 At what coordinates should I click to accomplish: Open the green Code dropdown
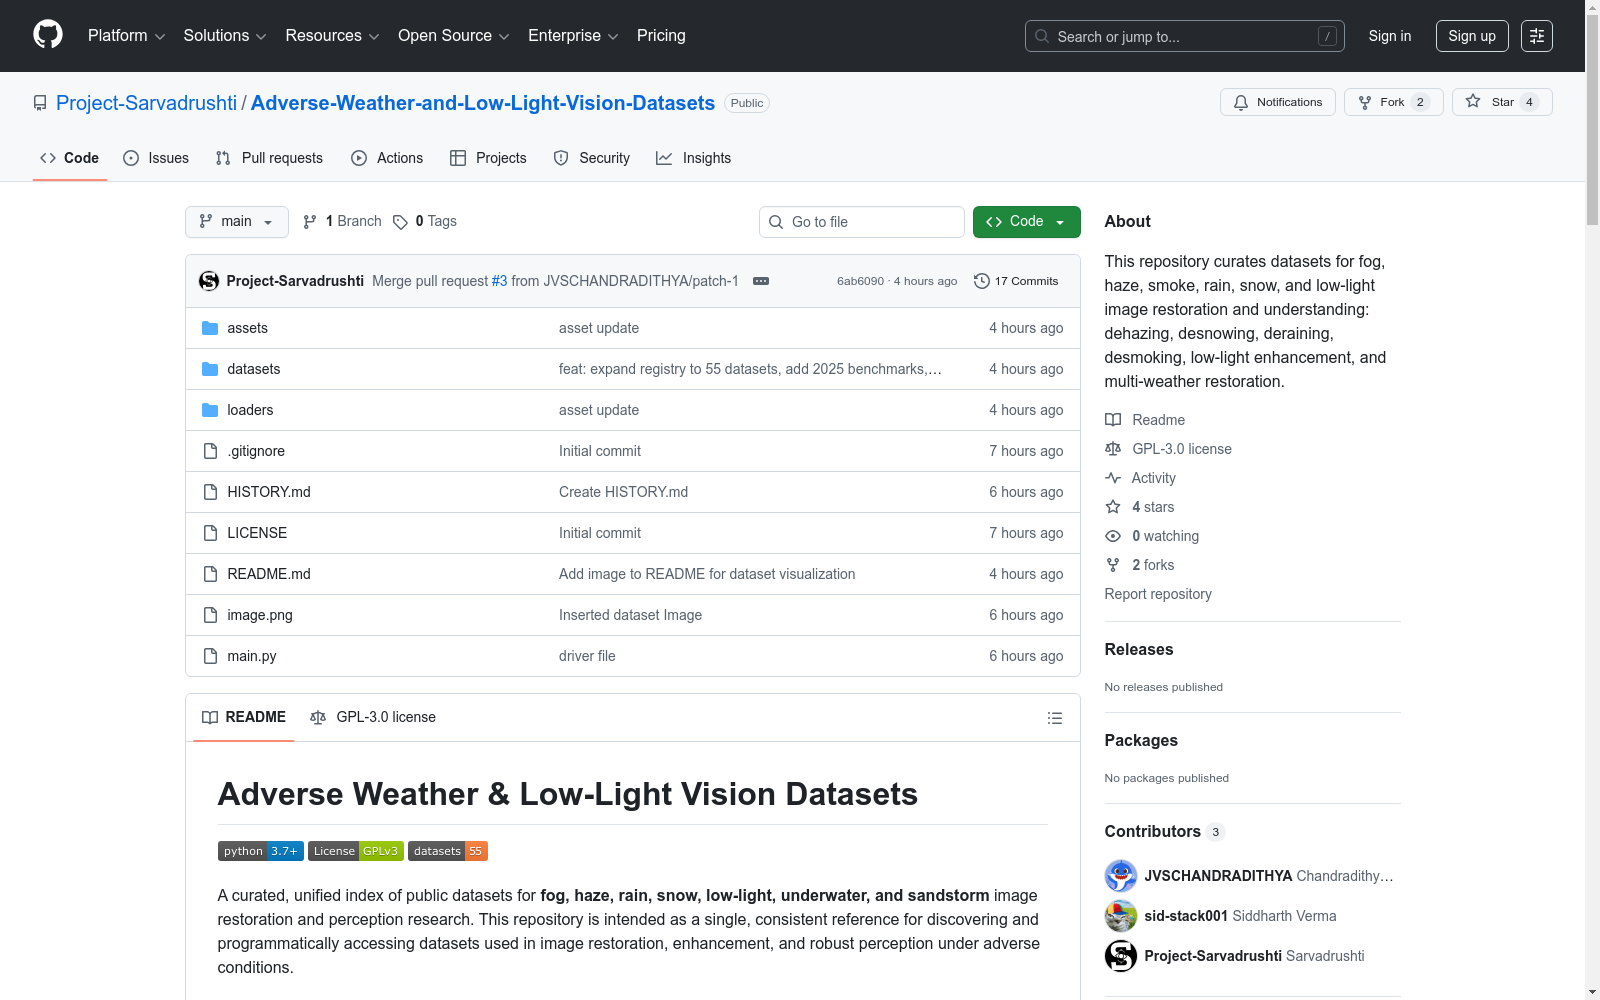click(1026, 222)
